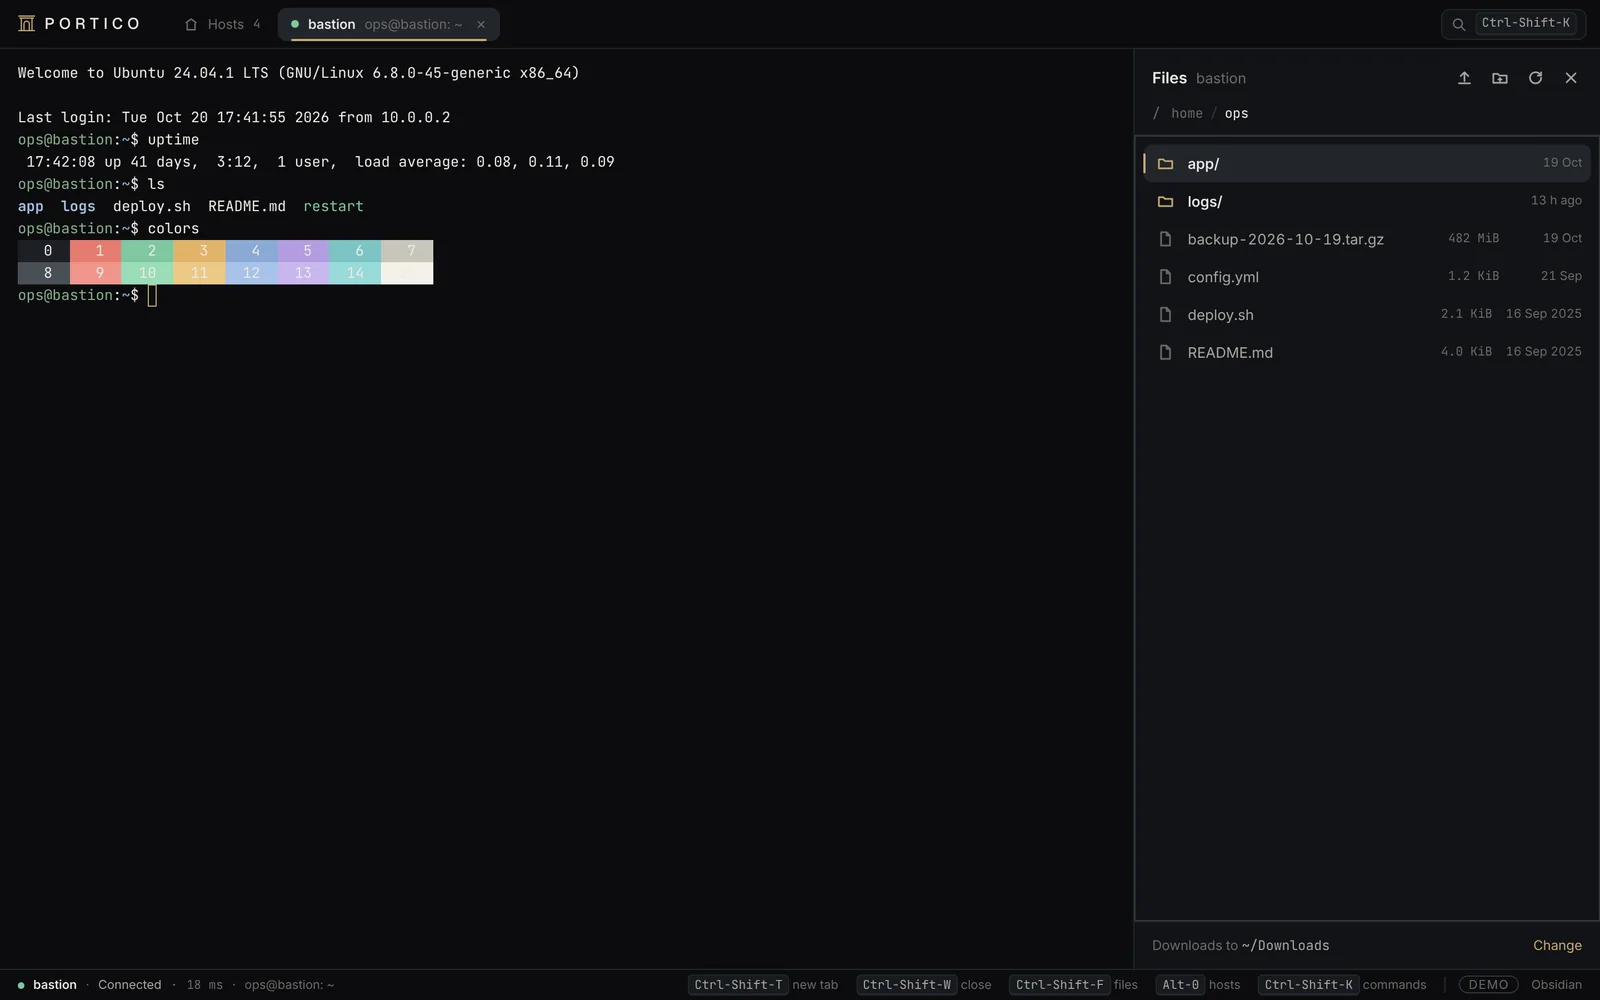Click Ctrl-Shift-F files shortcut
The image size is (1600, 1000).
point(1074,985)
